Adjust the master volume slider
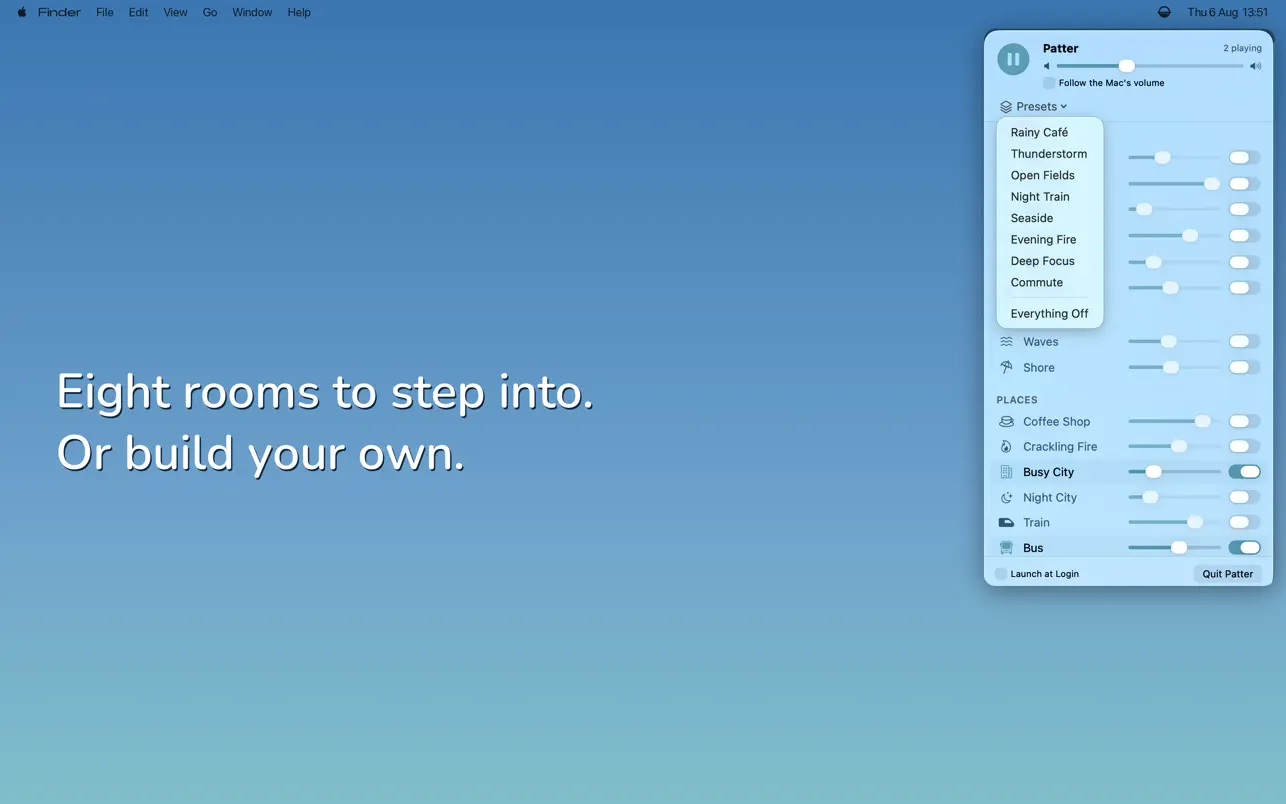This screenshot has height=804, width=1286. click(1150, 66)
